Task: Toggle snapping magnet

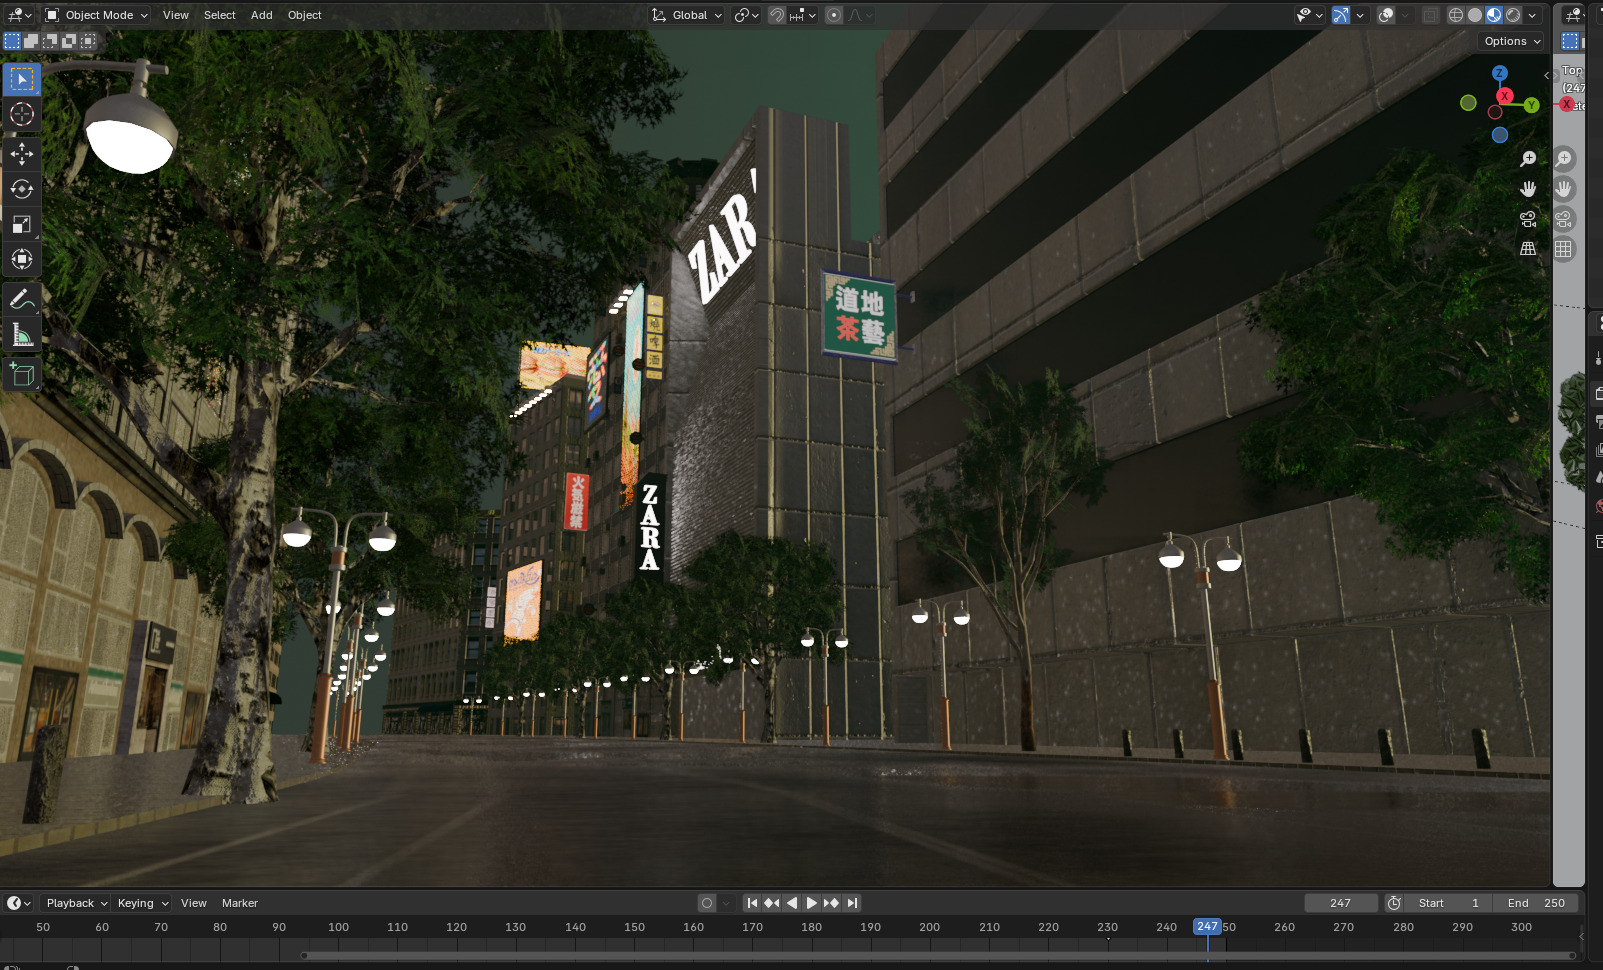Action: point(776,15)
